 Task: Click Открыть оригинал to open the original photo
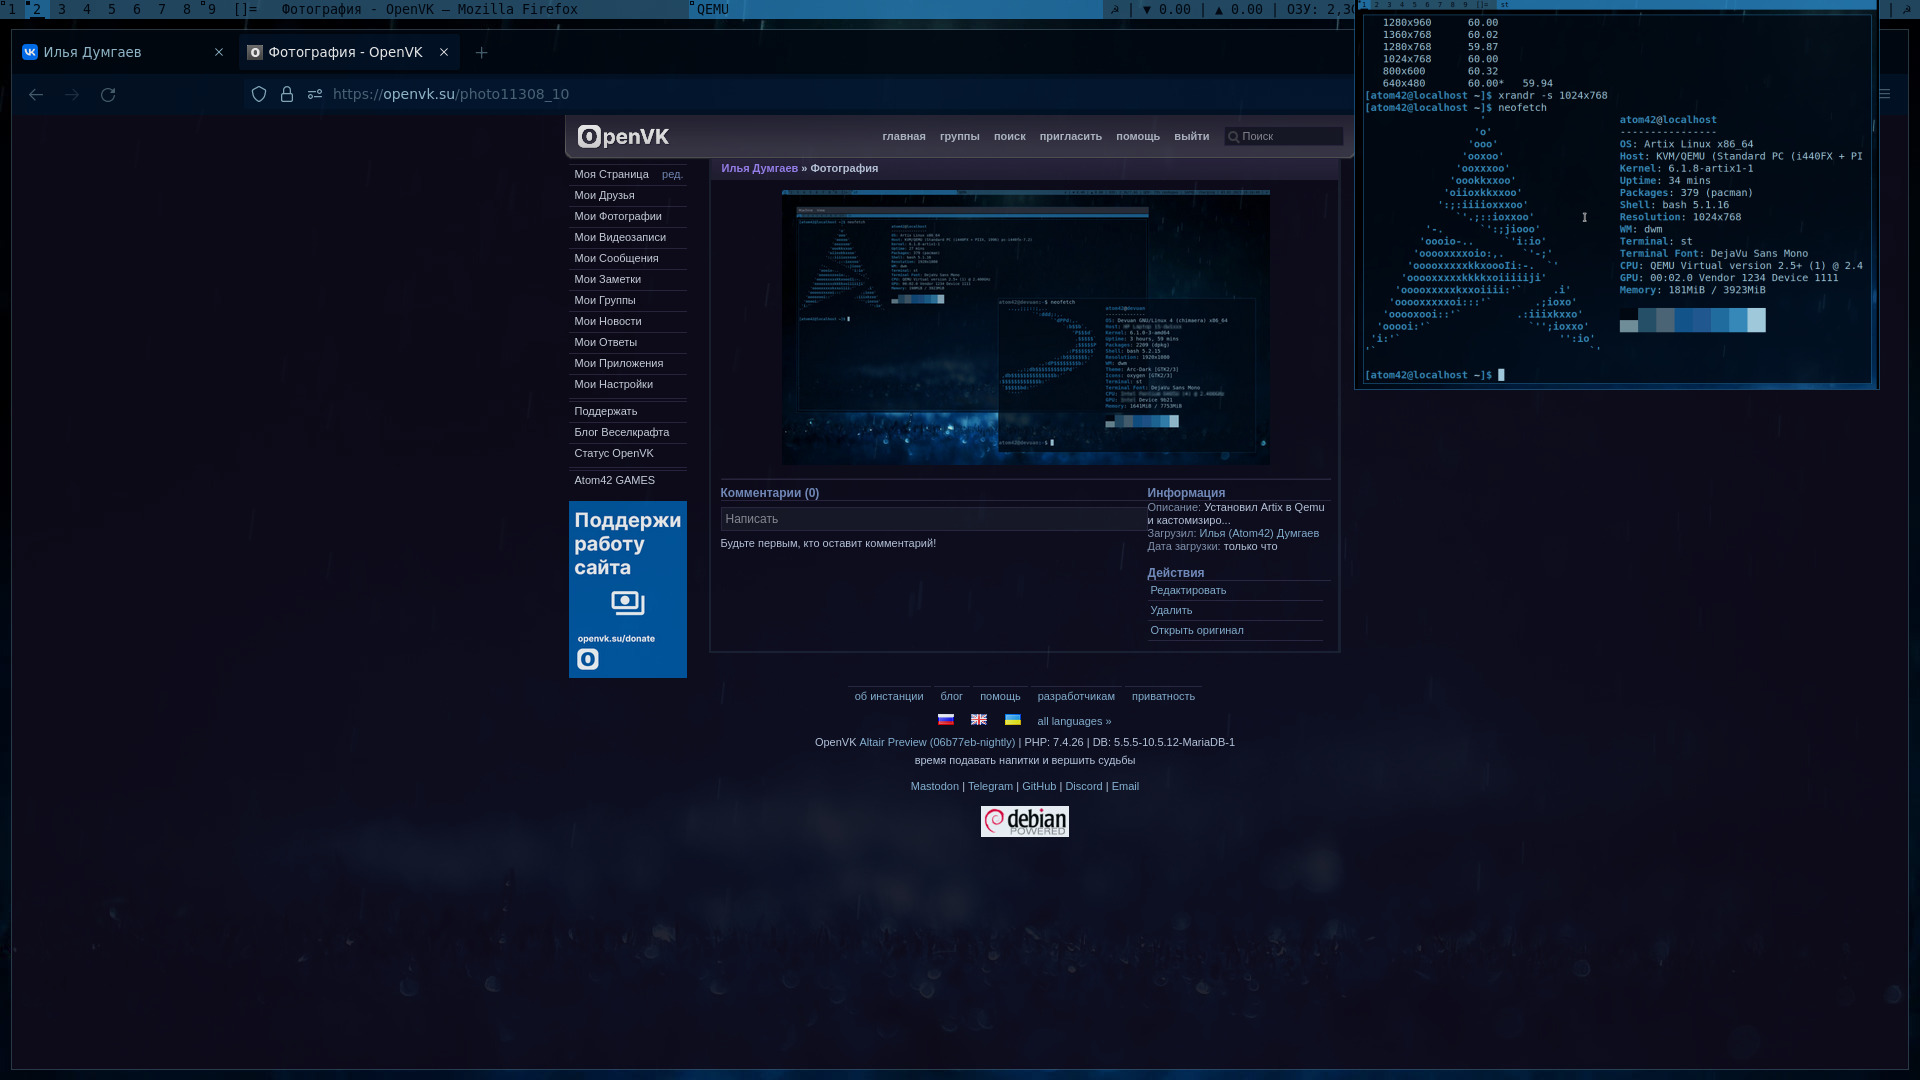(1196, 630)
